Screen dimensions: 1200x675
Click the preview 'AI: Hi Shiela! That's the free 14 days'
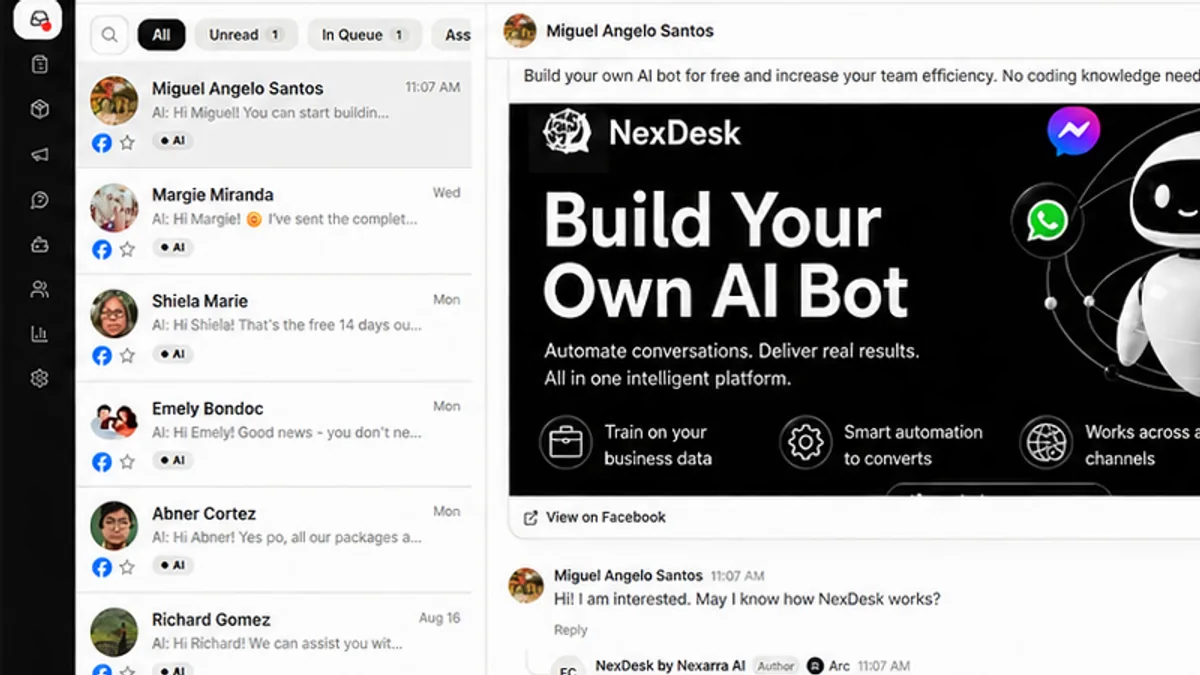[287, 325]
